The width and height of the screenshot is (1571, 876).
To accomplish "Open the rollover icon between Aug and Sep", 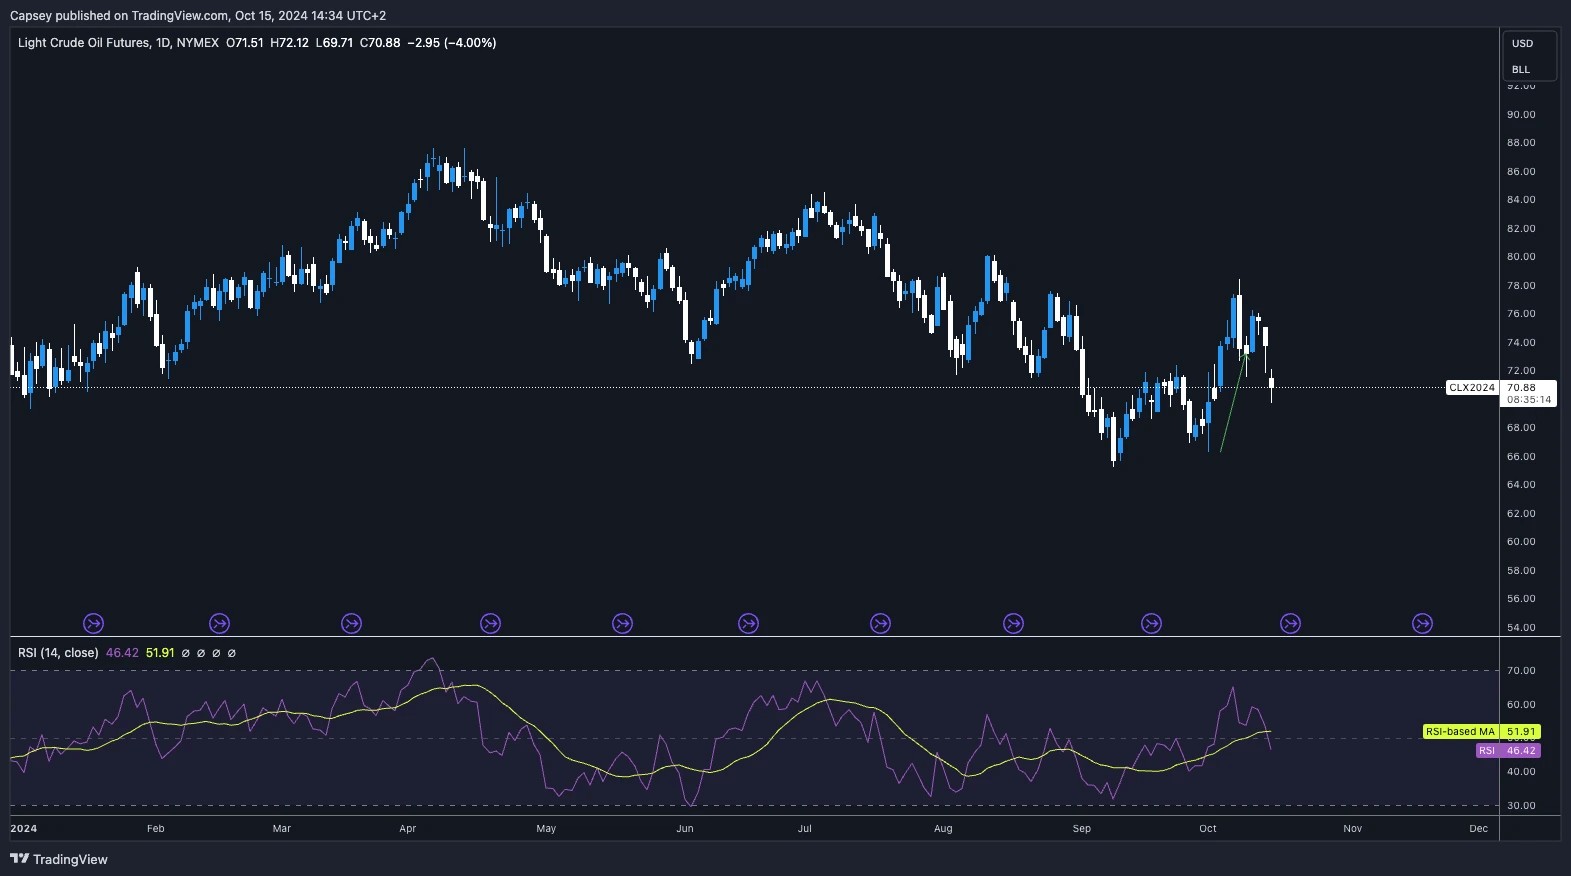I will (x=1013, y=623).
